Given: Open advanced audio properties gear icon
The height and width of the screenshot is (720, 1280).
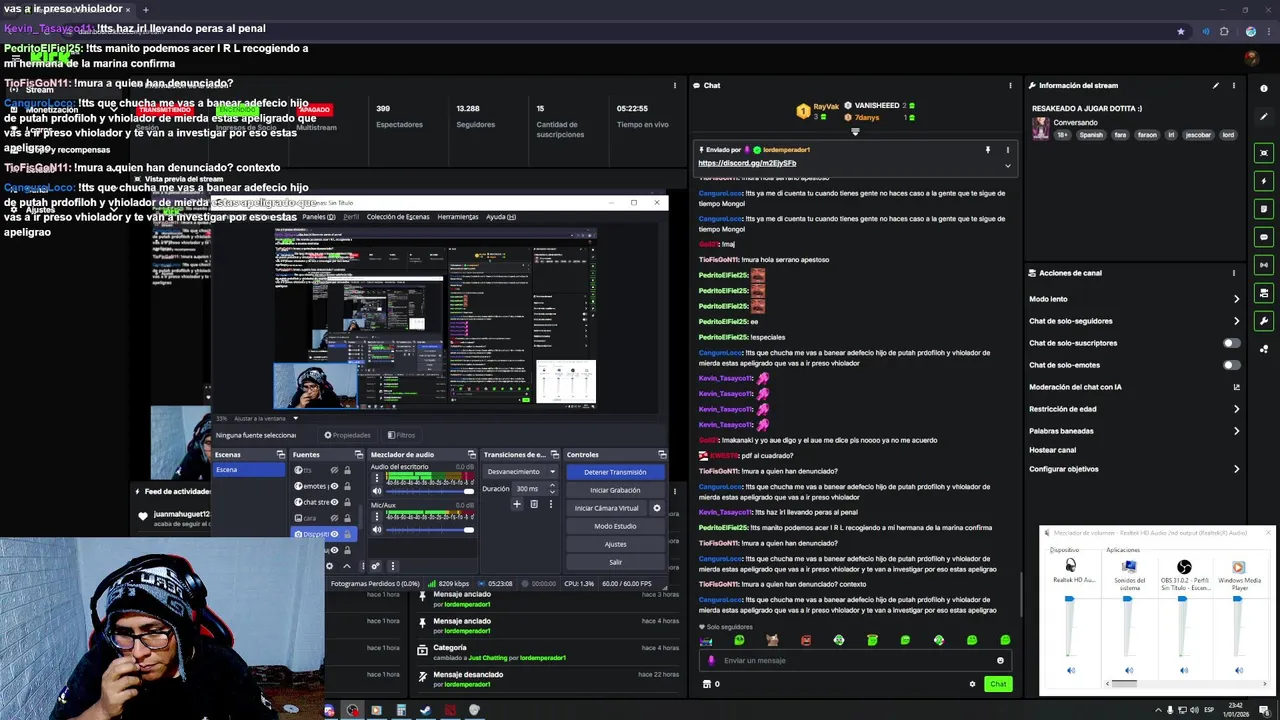Looking at the screenshot, I should (376, 566).
